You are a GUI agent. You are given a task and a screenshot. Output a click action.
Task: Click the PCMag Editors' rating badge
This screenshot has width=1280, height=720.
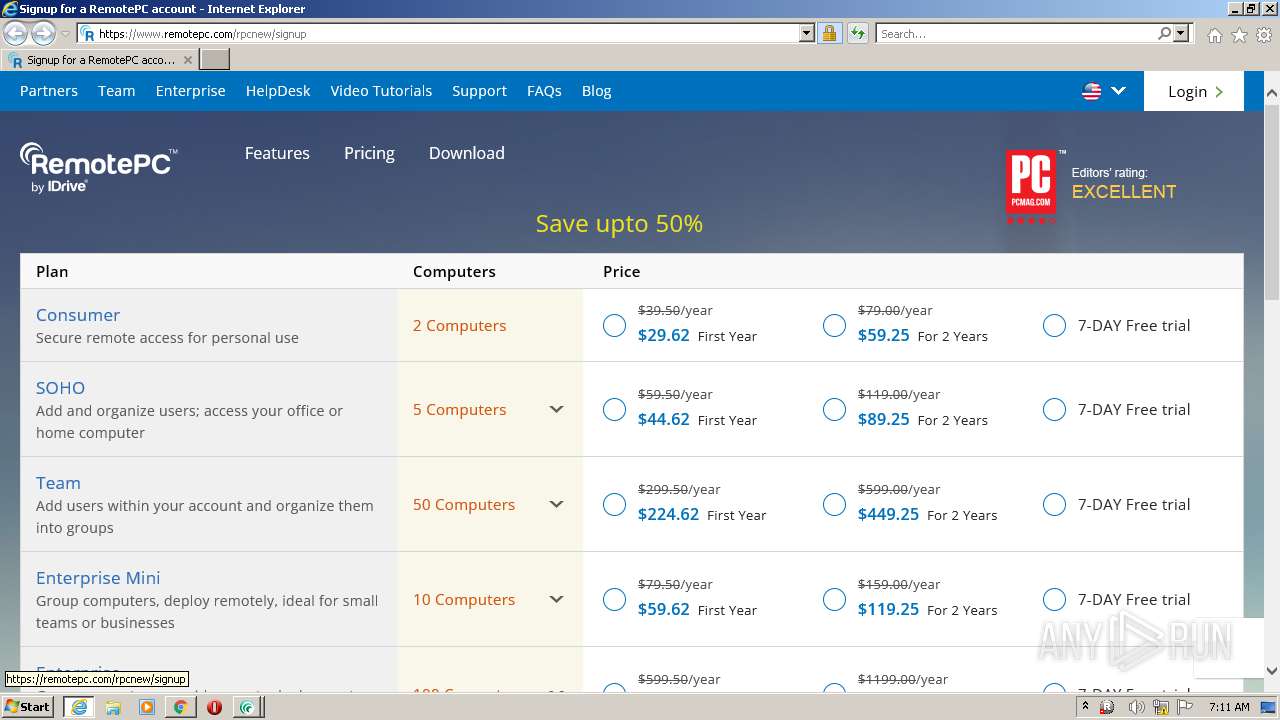point(1090,185)
